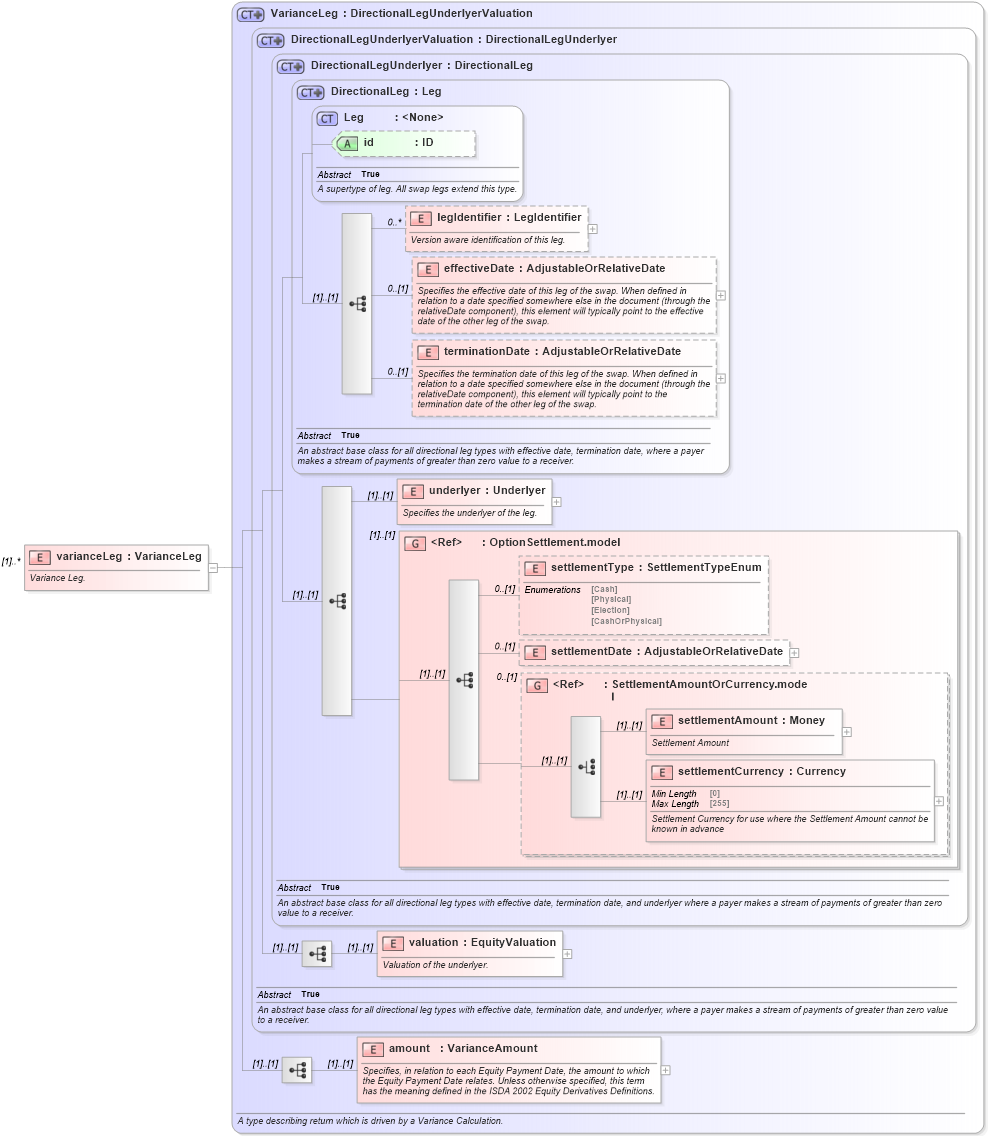Click the E icon on settlementCurrency element

pyautogui.click(x=660, y=771)
